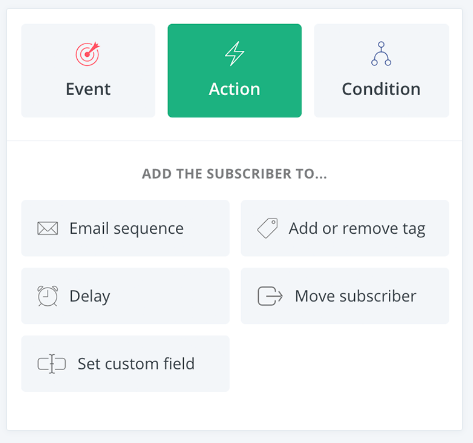The height and width of the screenshot is (443, 473).
Task: Pick the Move subscriber action
Action: 345,296
